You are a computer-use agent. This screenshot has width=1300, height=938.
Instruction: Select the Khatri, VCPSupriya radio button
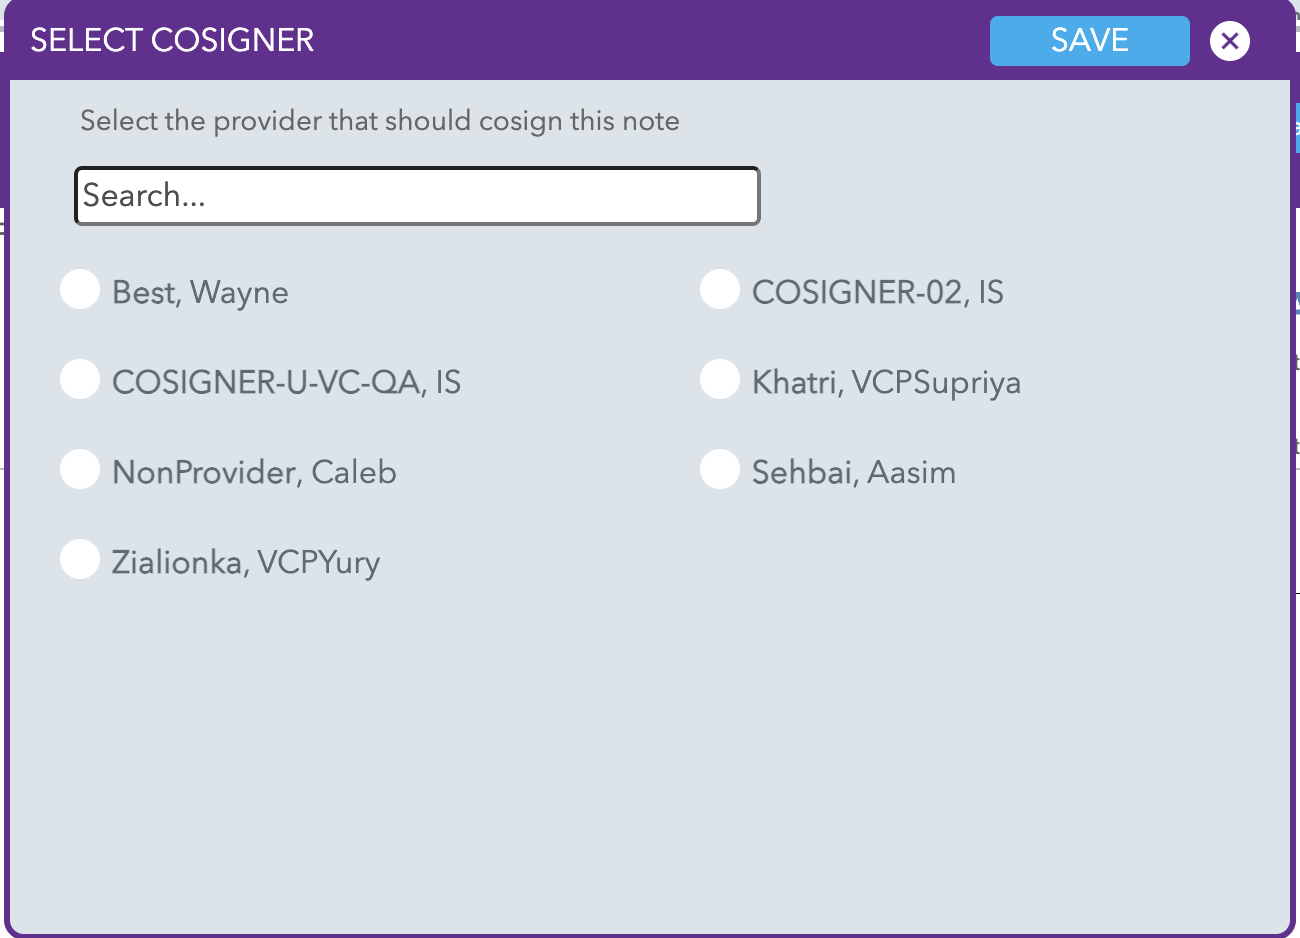pos(720,380)
